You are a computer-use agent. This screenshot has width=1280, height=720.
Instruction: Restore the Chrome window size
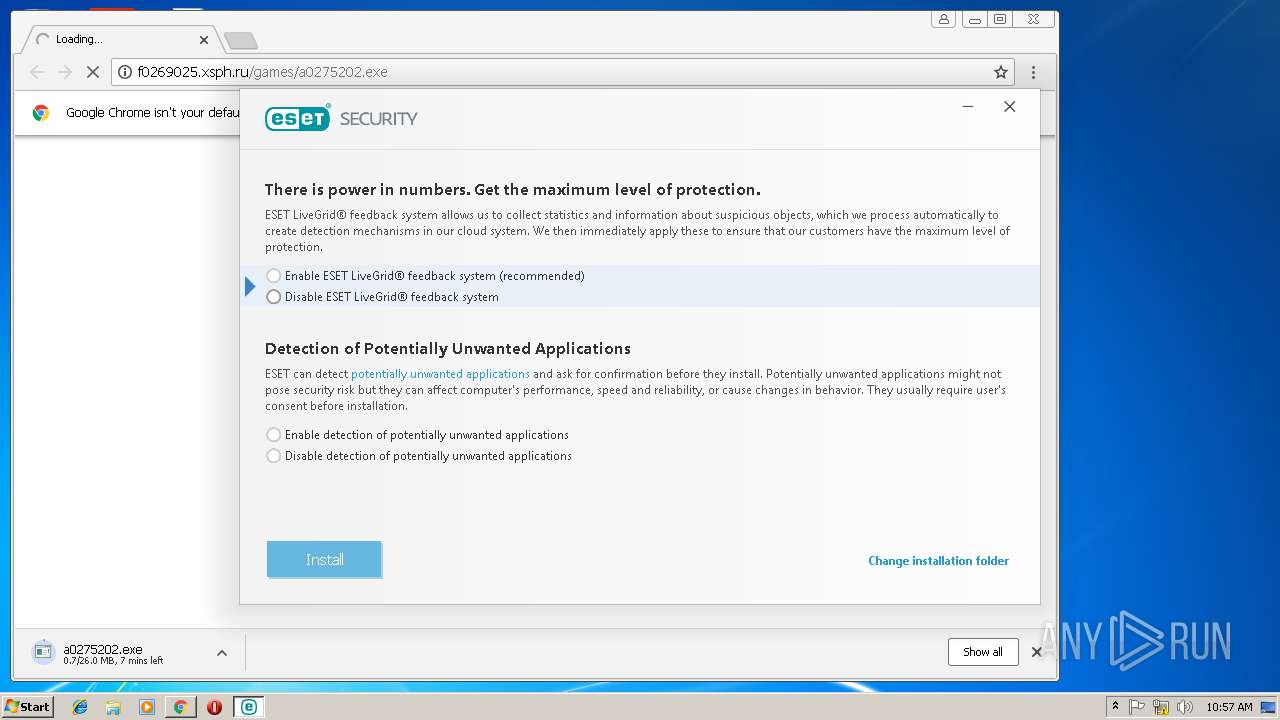tap(999, 19)
